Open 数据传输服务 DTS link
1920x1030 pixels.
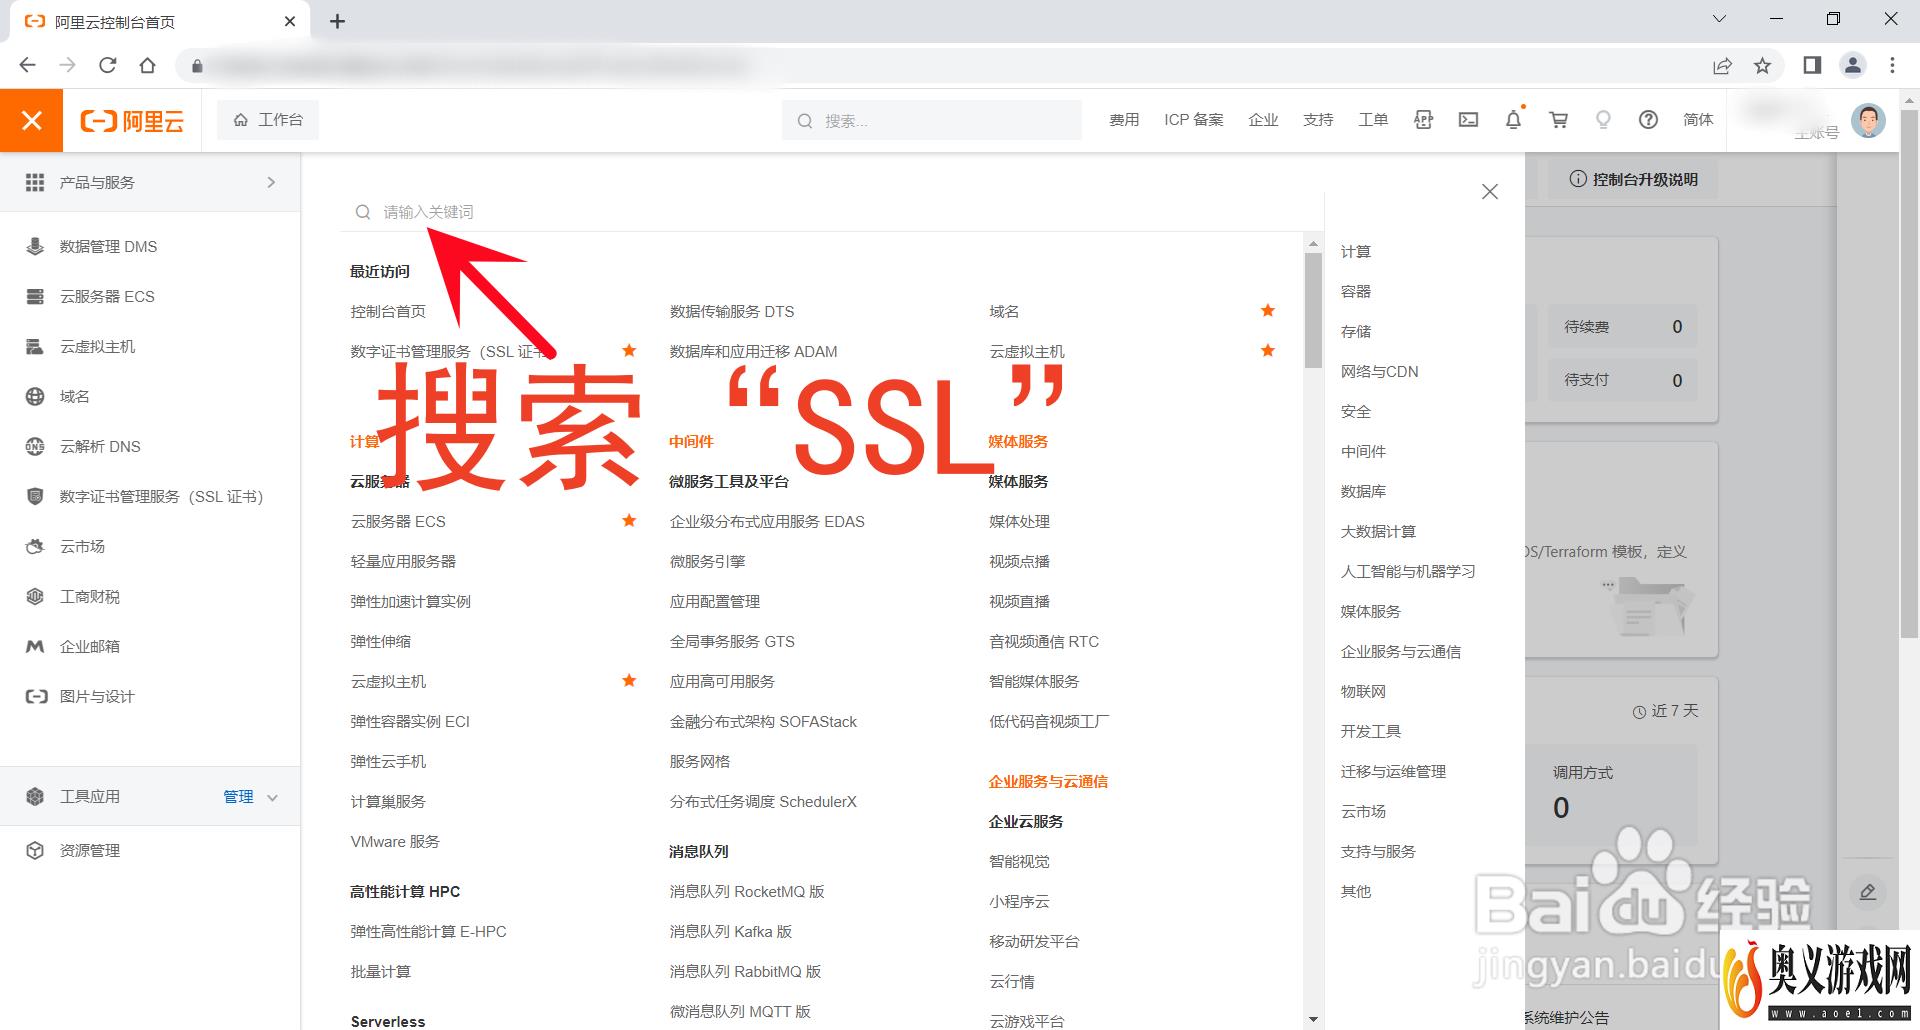[x=732, y=311]
